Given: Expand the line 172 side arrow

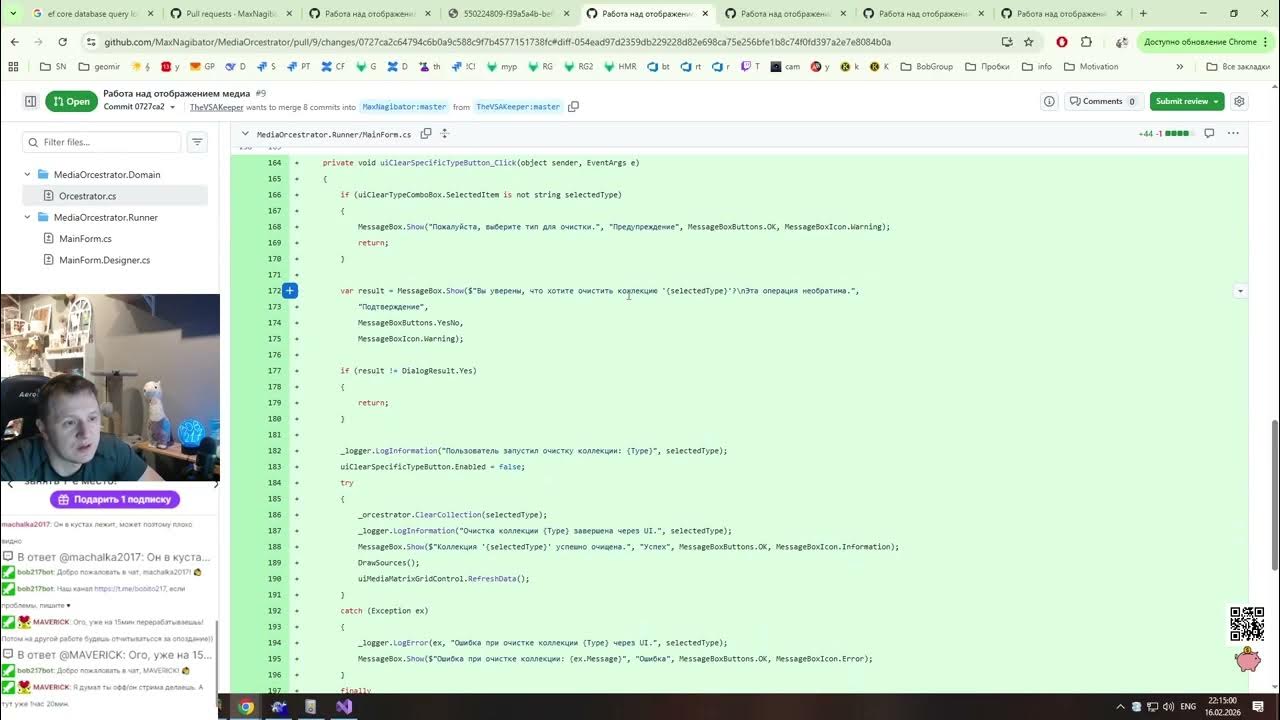Looking at the screenshot, I should pos(1240,291).
